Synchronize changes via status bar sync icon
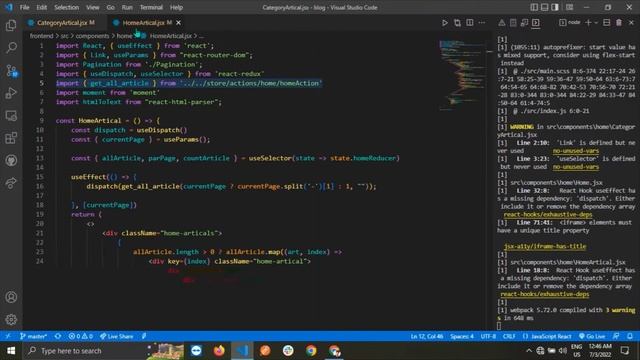Image resolution: width=640 pixels, height=360 pixels. 58,336
